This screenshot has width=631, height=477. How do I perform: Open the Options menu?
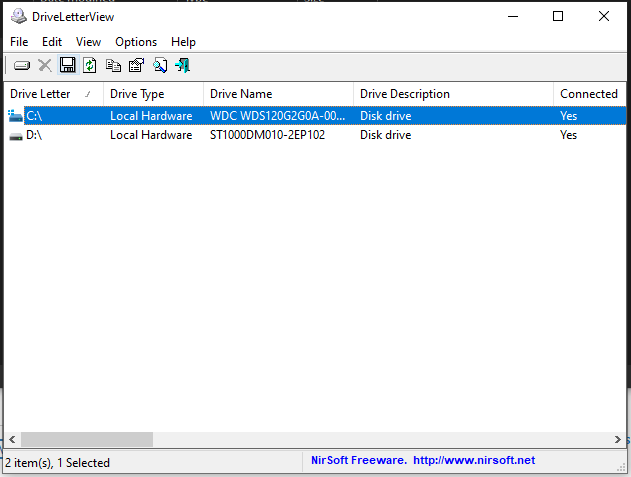(136, 42)
